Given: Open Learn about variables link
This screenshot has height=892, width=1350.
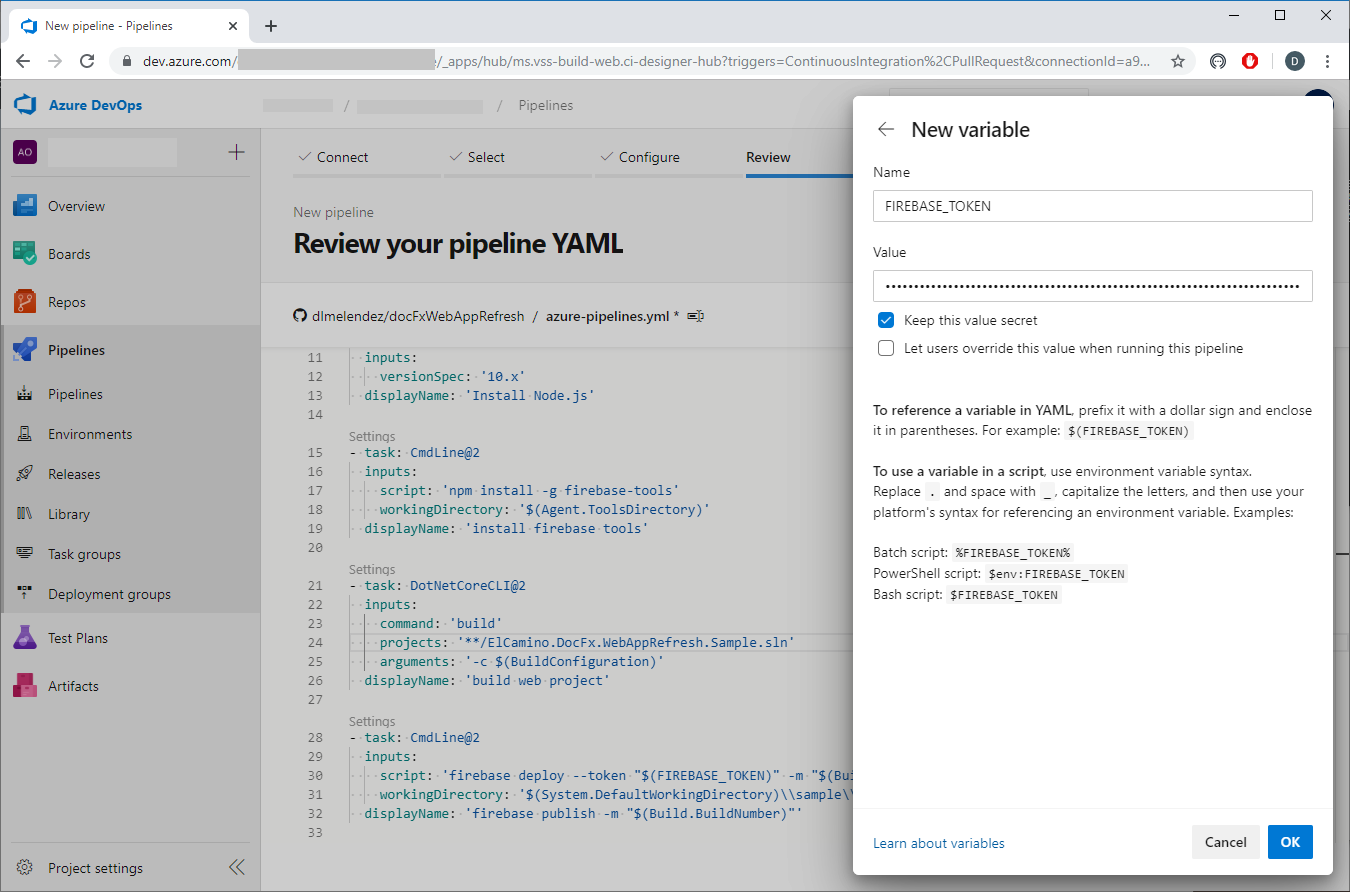Looking at the screenshot, I should pyautogui.click(x=938, y=843).
